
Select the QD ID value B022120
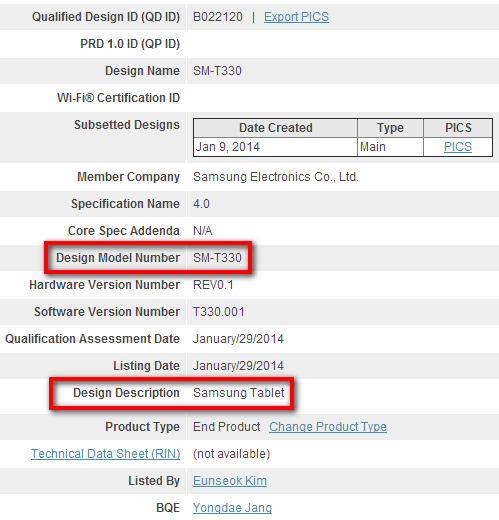point(218,17)
